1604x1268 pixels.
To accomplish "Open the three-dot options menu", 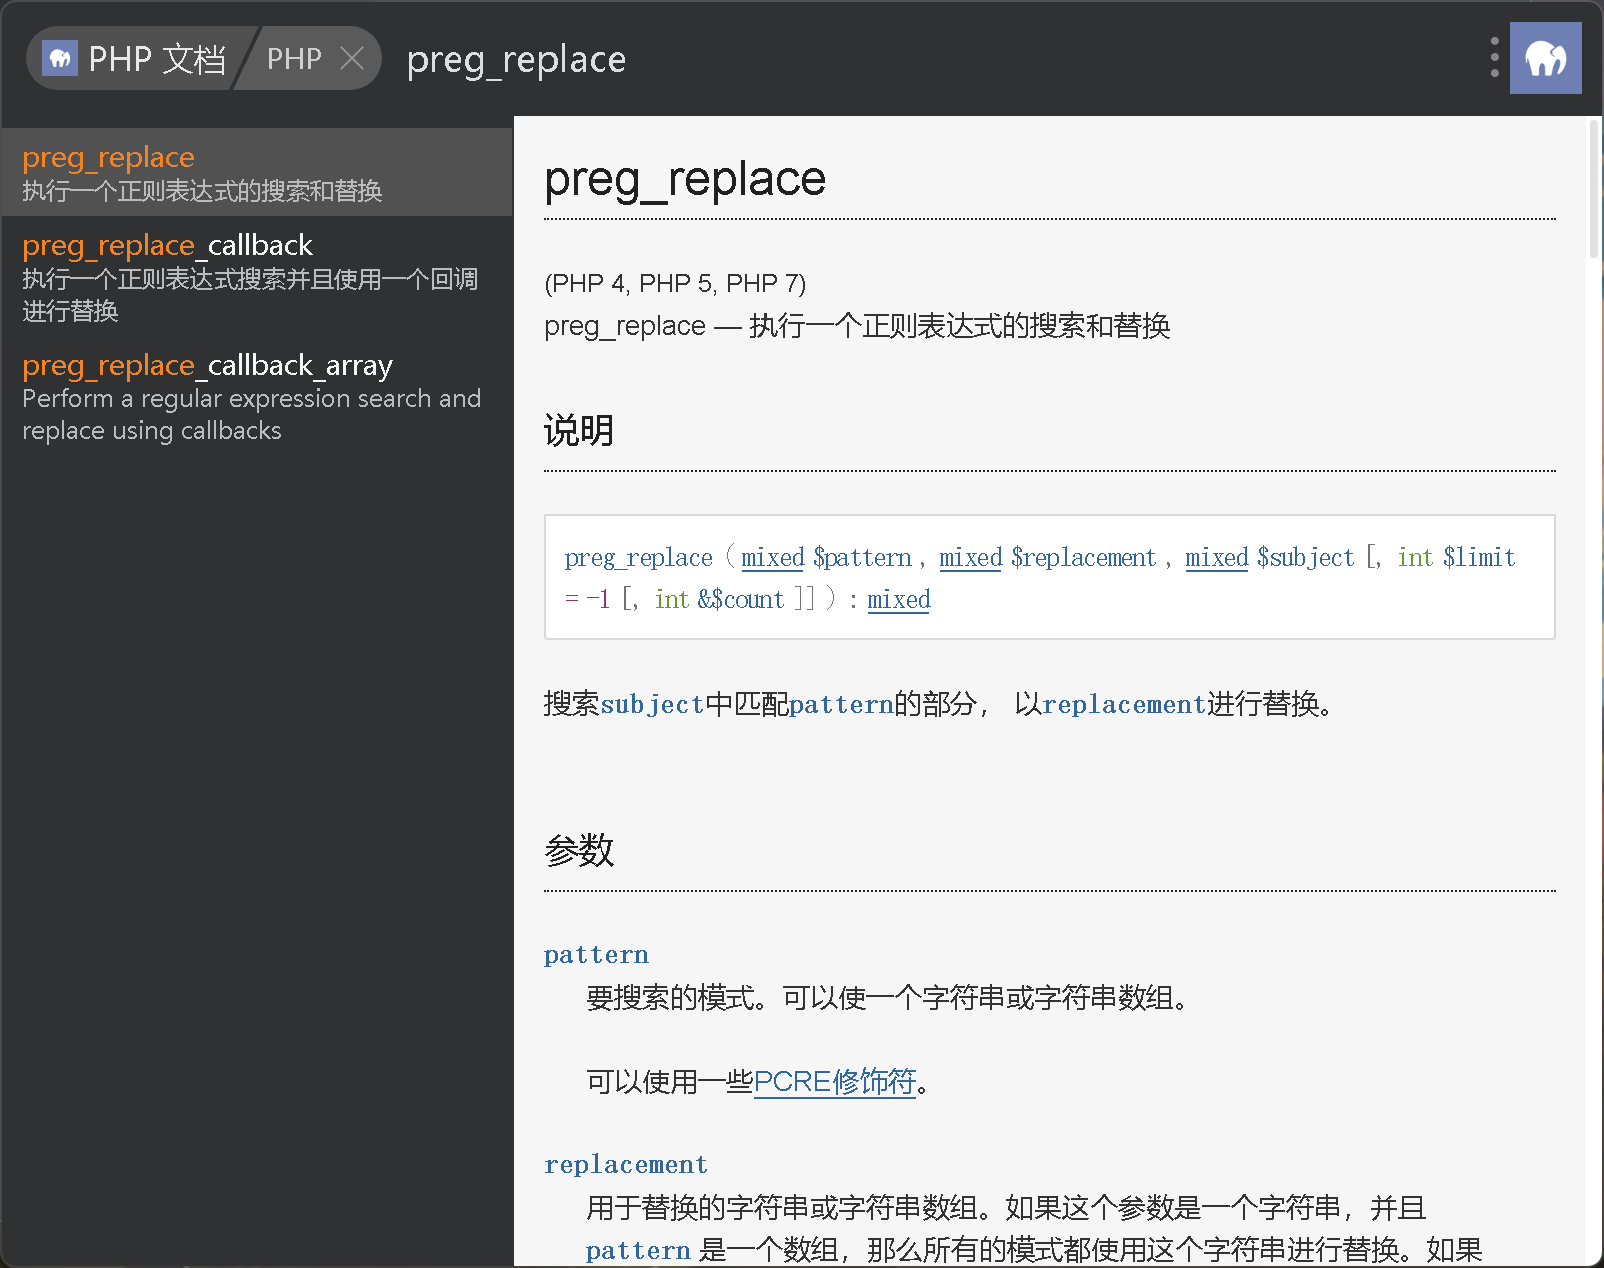I will pyautogui.click(x=1494, y=58).
